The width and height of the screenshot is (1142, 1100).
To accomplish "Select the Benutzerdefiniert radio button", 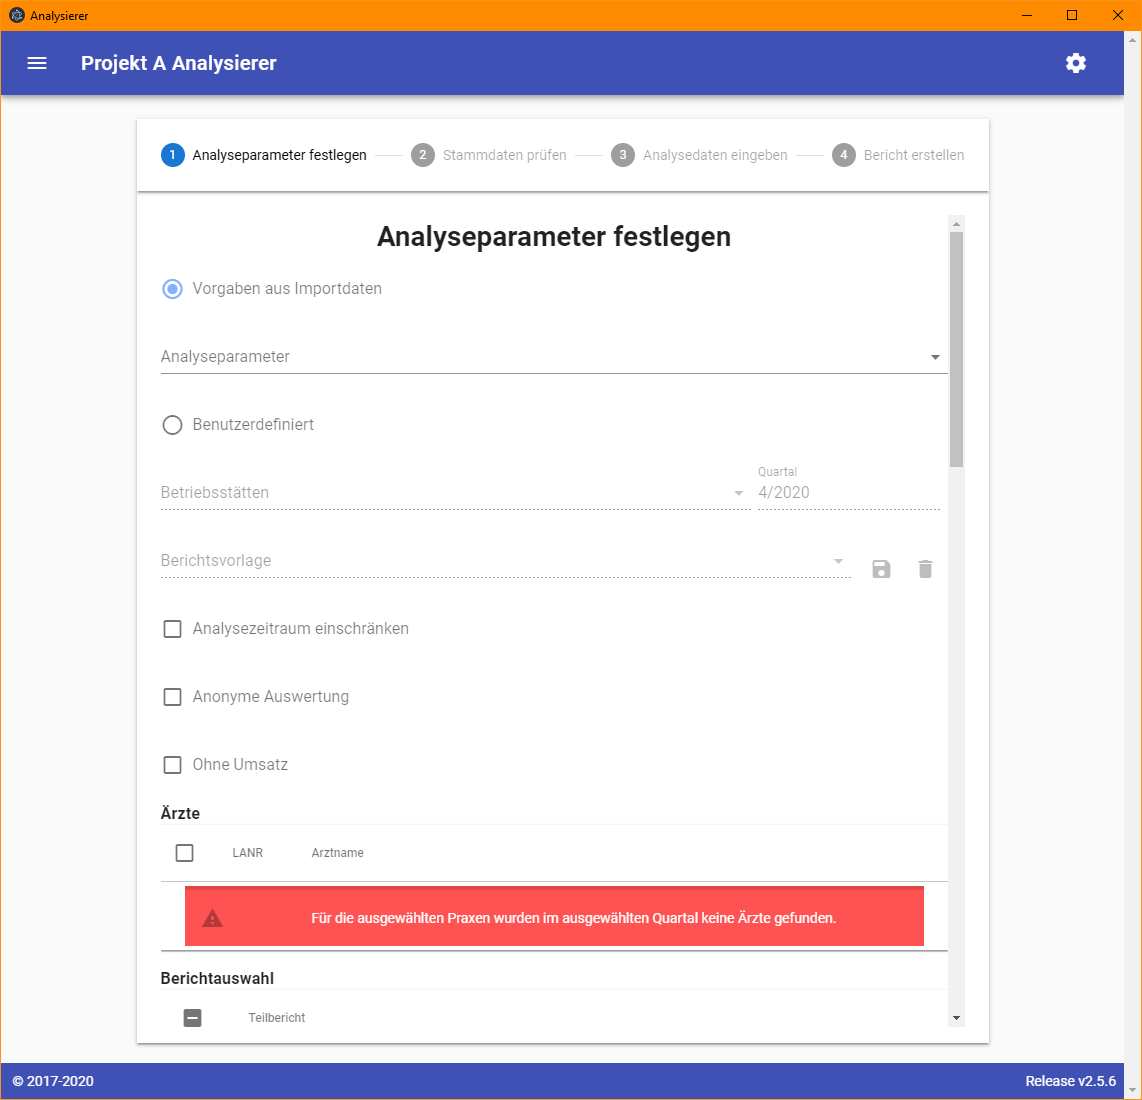I will [173, 425].
